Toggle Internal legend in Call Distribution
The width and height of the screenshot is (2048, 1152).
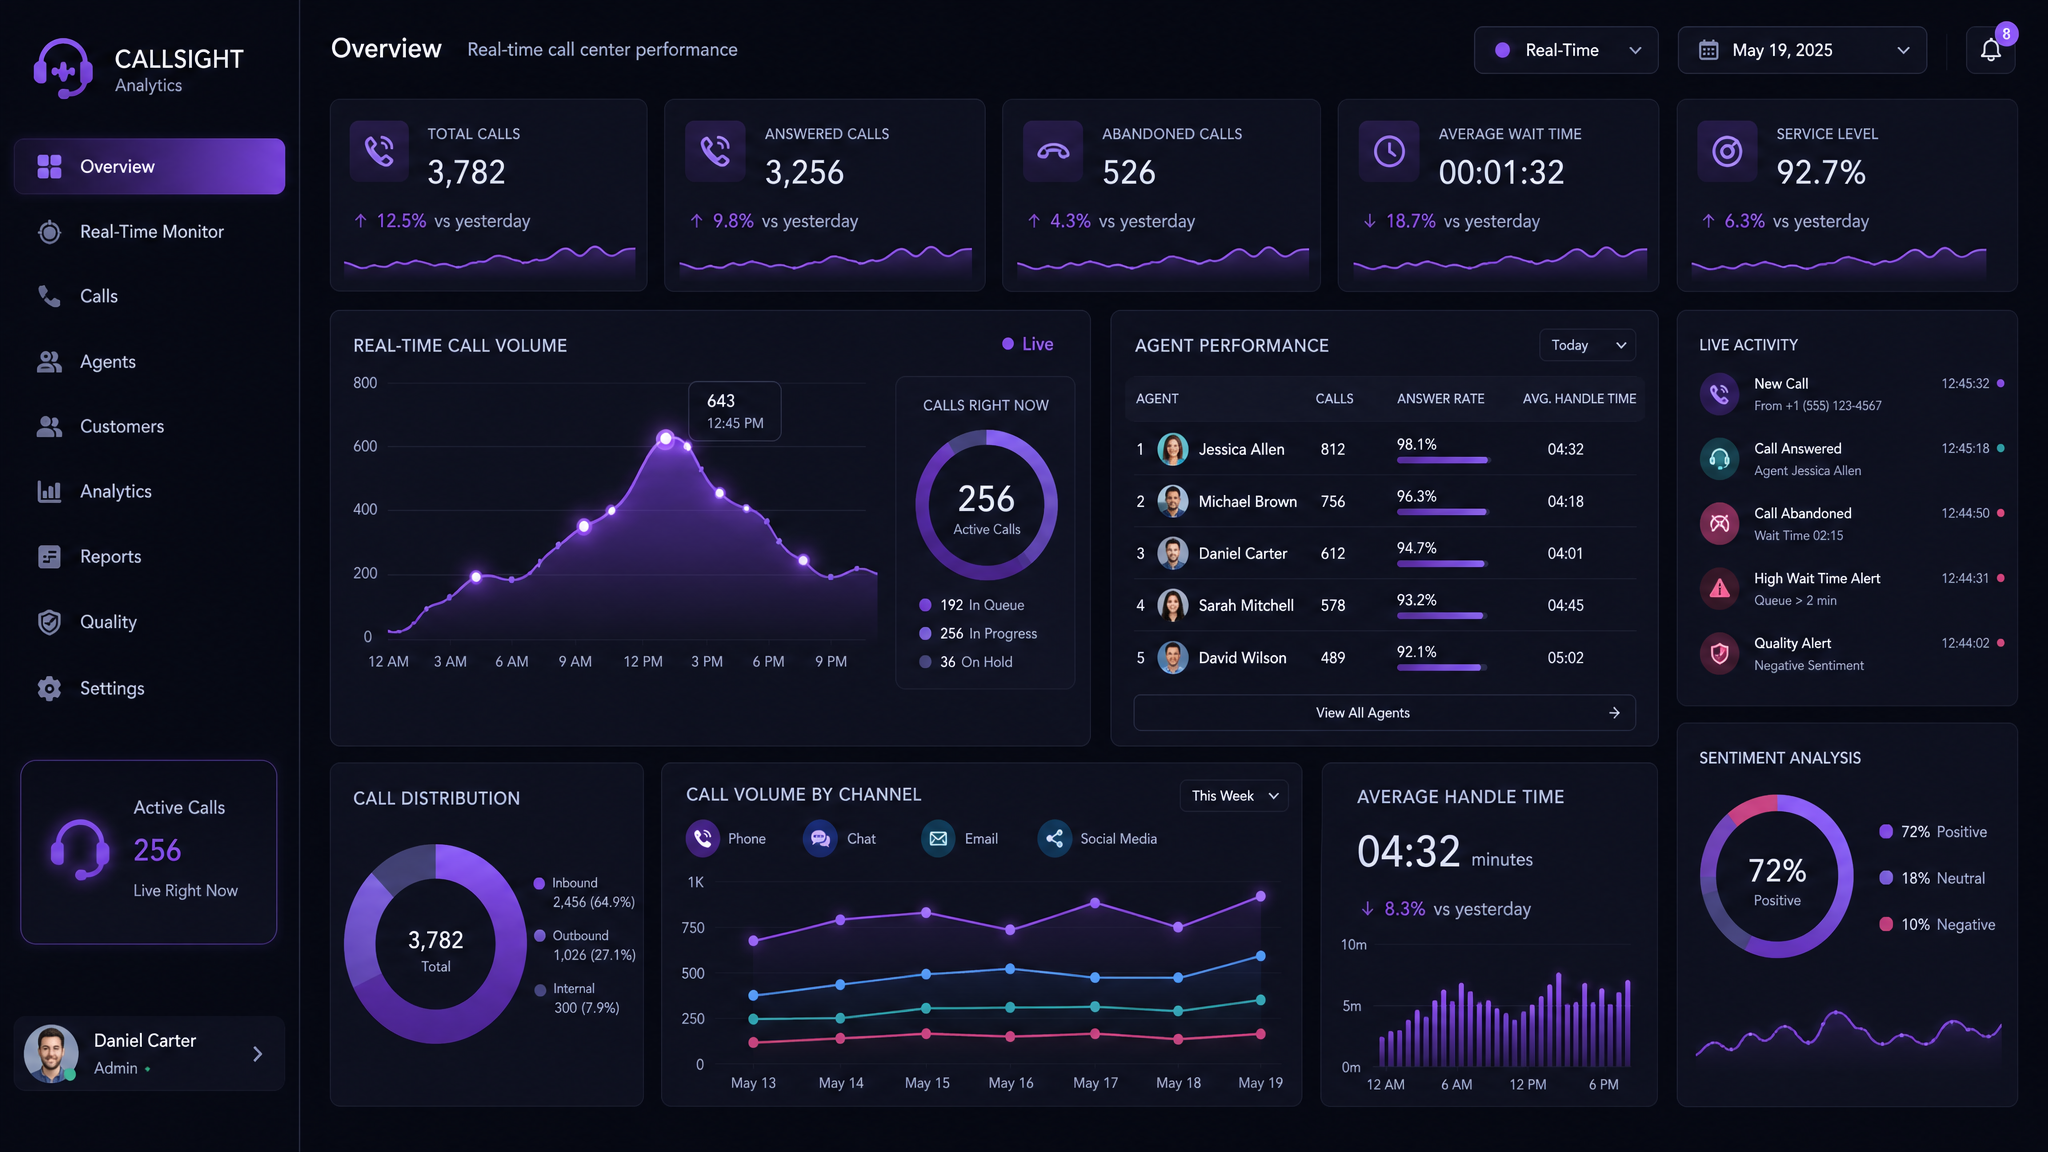(x=577, y=998)
